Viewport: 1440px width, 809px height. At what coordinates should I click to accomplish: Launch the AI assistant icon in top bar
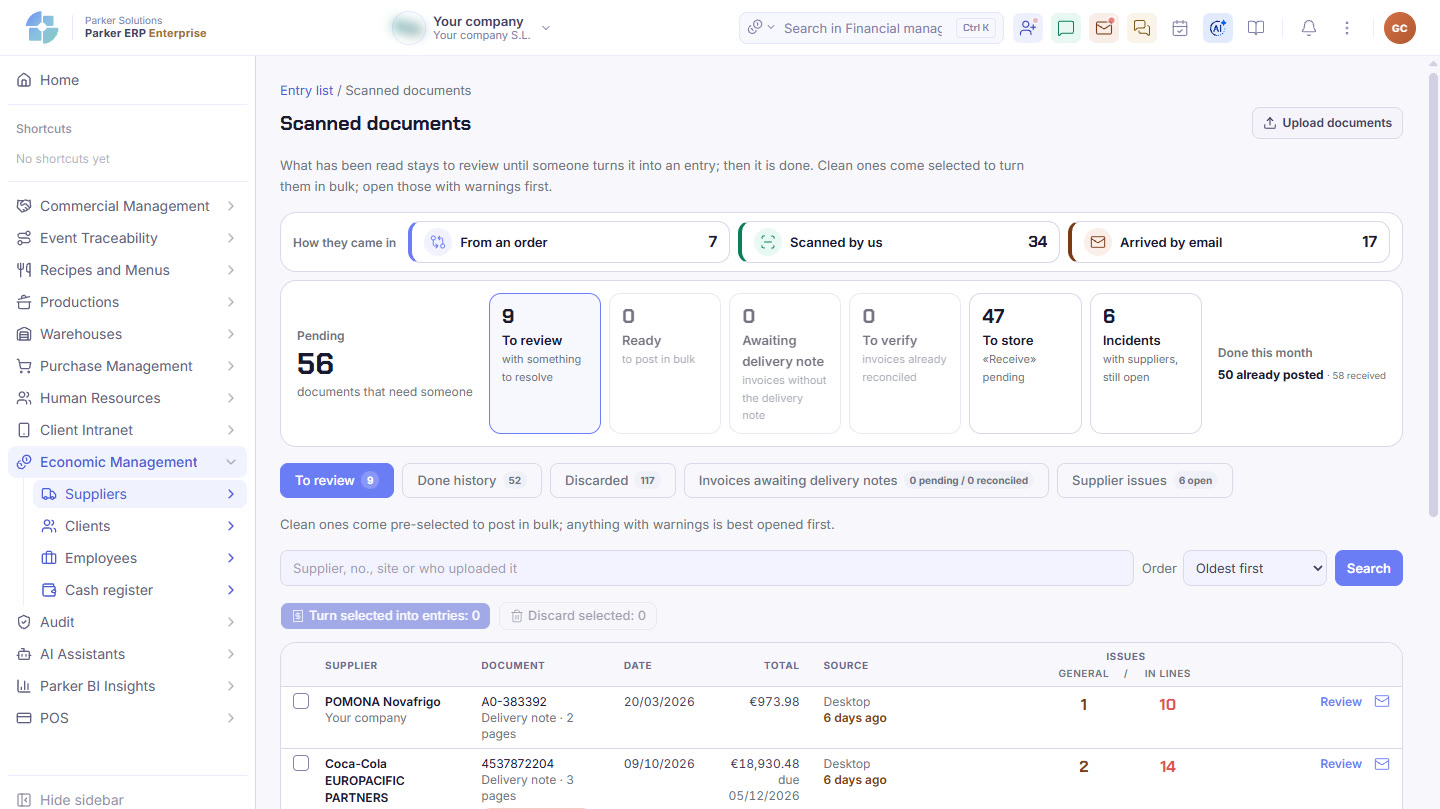tap(1218, 28)
